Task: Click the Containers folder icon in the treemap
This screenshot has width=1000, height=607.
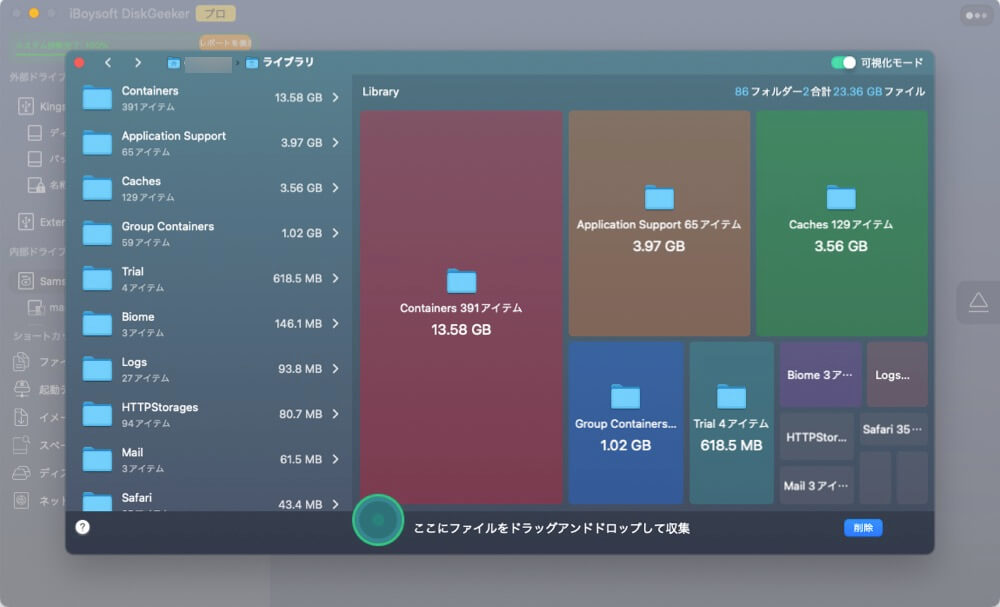Action: [x=462, y=281]
